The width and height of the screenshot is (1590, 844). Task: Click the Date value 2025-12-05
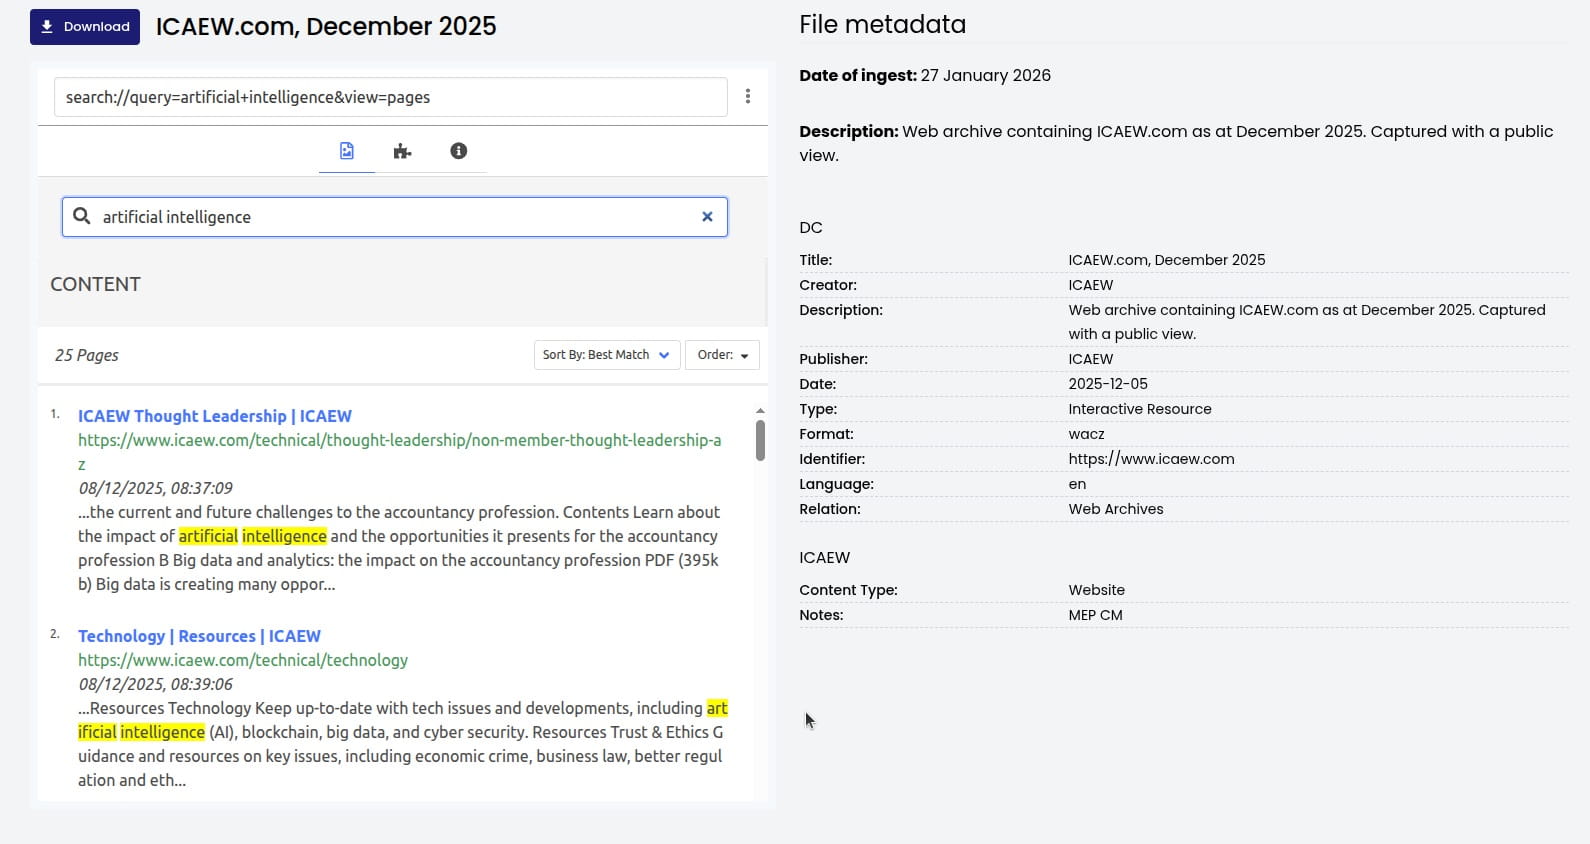tap(1108, 384)
